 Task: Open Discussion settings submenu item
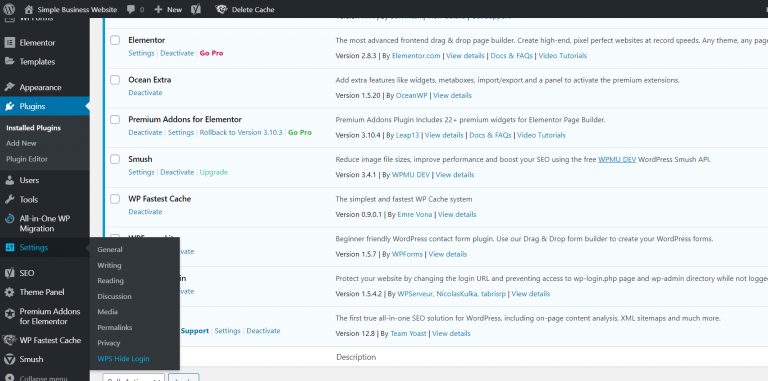click(114, 296)
